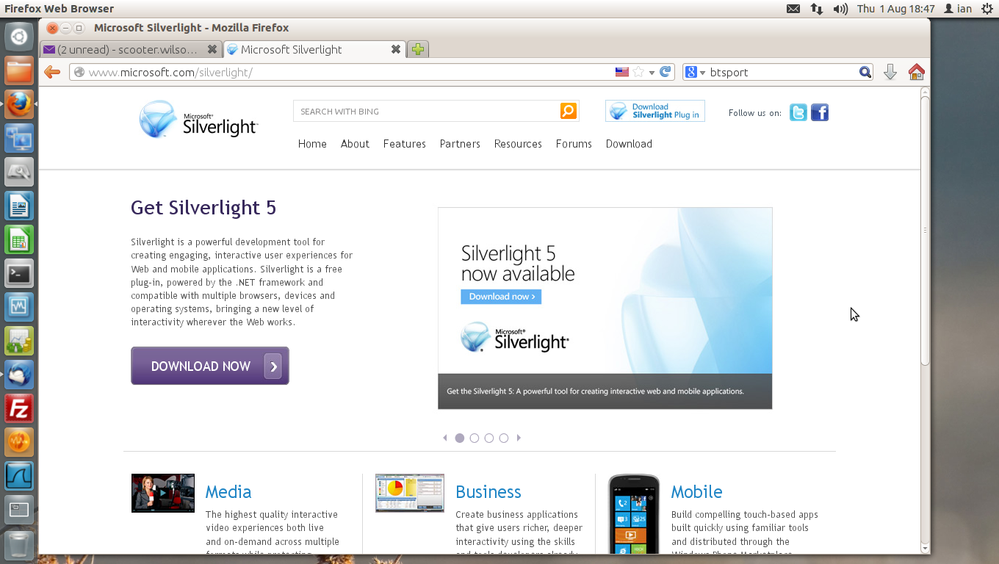Open the Home navigation item

312,144
